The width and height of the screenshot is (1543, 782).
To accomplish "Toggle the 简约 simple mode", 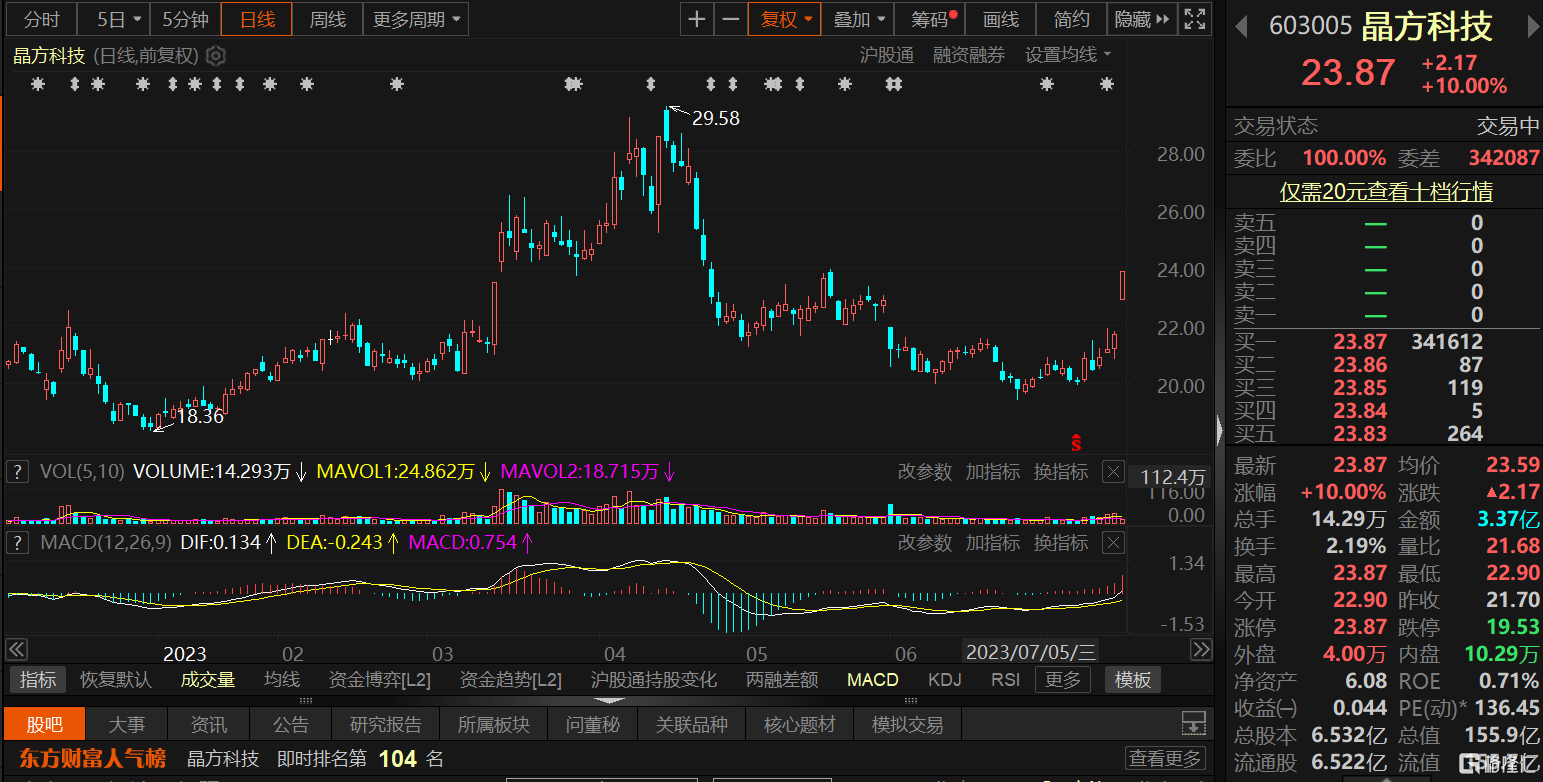I will [1071, 19].
